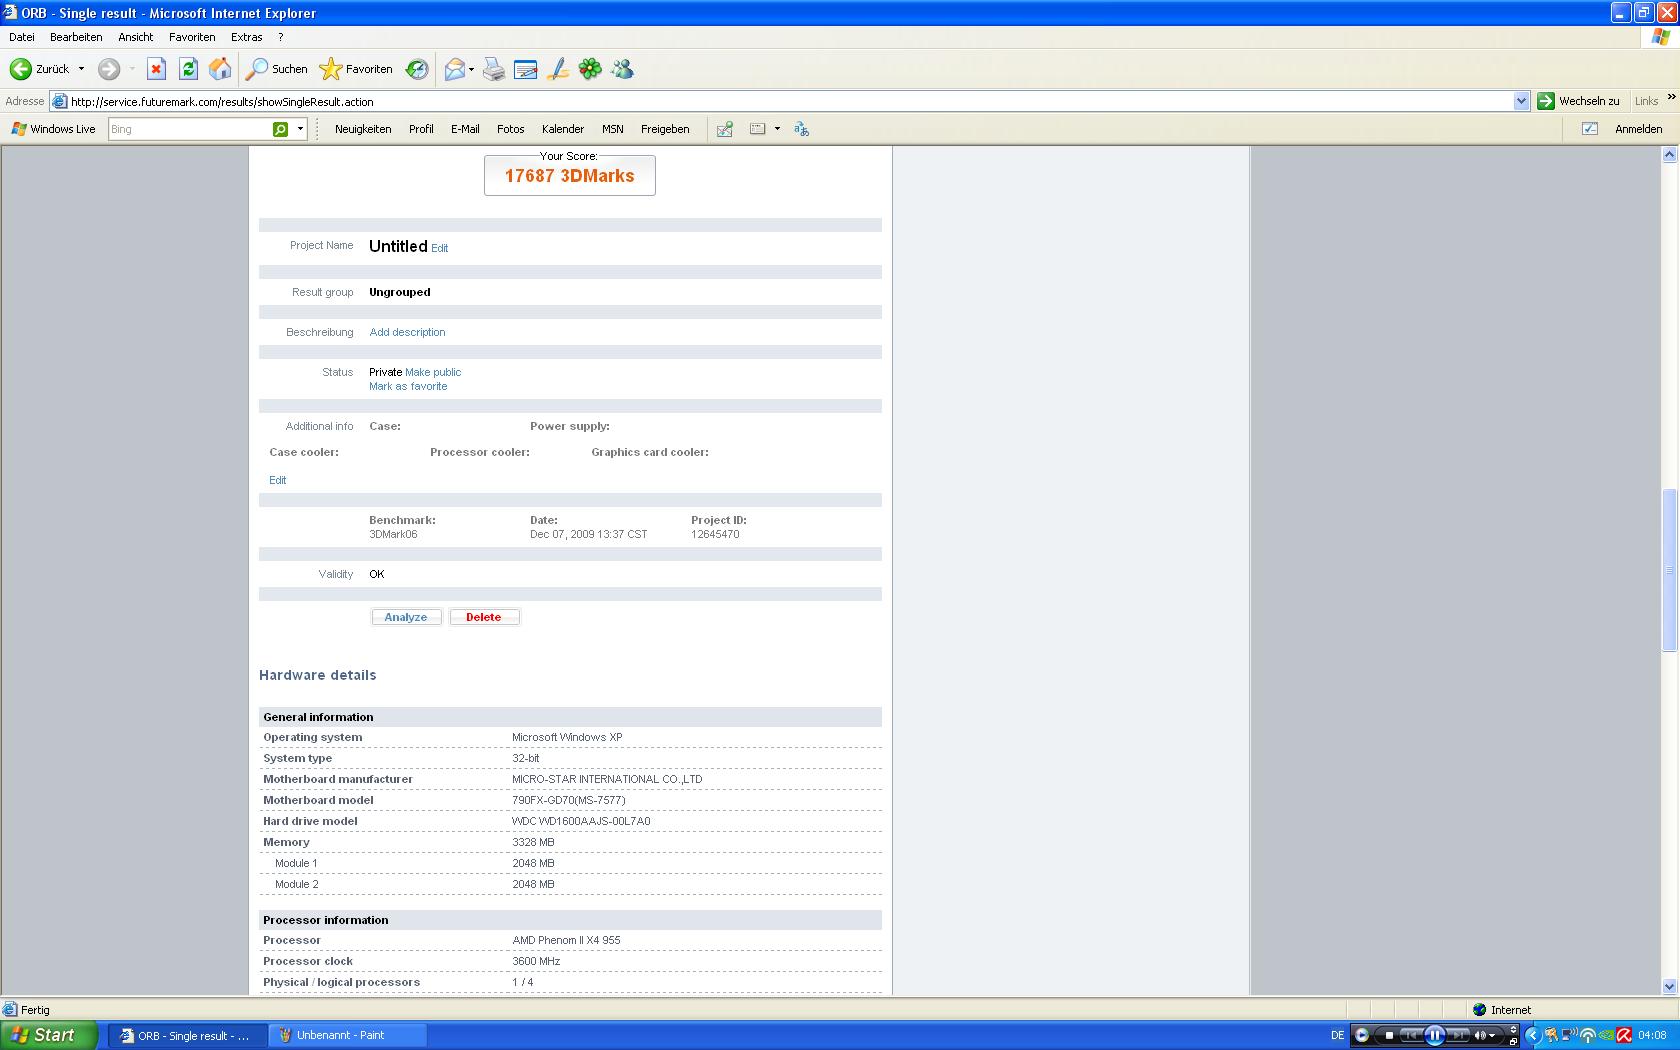Open Bing search options dropdown

300,129
